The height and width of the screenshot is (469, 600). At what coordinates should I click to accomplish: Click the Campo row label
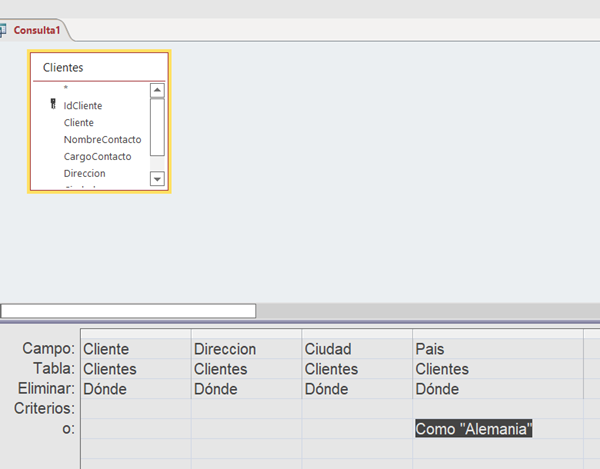[x=49, y=348]
